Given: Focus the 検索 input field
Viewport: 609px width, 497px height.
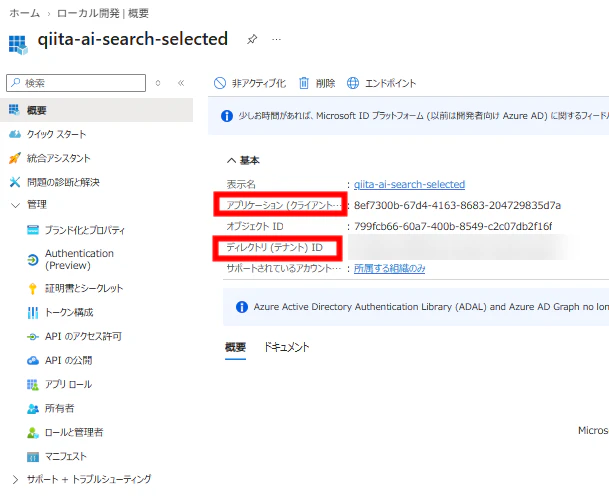Looking at the screenshot, I should [x=76, y=83].
